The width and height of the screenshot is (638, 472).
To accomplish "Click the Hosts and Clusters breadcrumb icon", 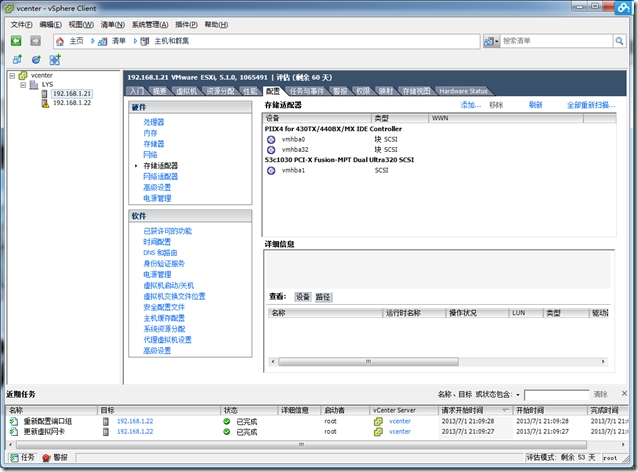I will pyautogui.click(x=144, y=41).
